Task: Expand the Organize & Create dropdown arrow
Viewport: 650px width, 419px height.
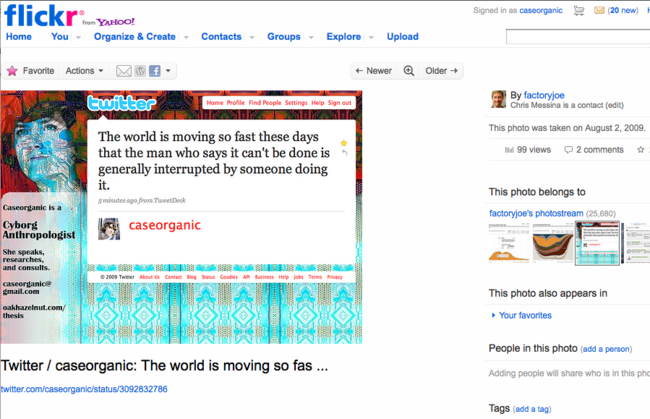Action: [186, 37]
